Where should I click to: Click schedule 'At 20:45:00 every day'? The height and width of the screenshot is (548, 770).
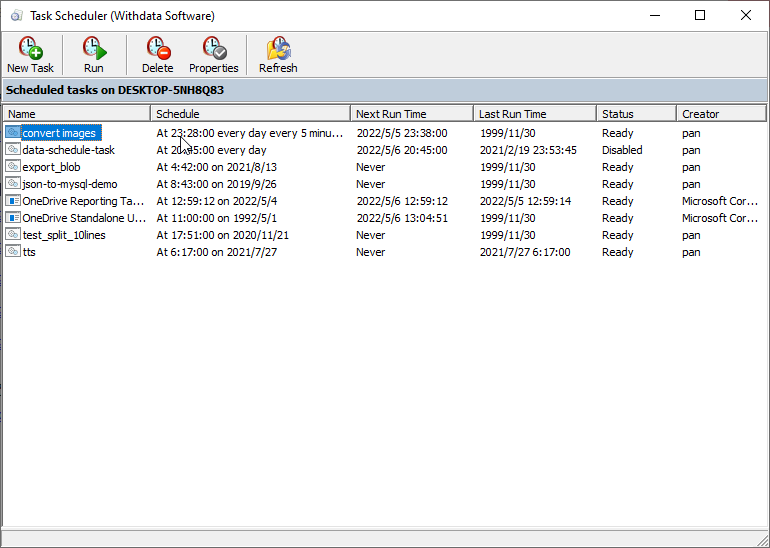pyautogui.click(x=212, y=150)
